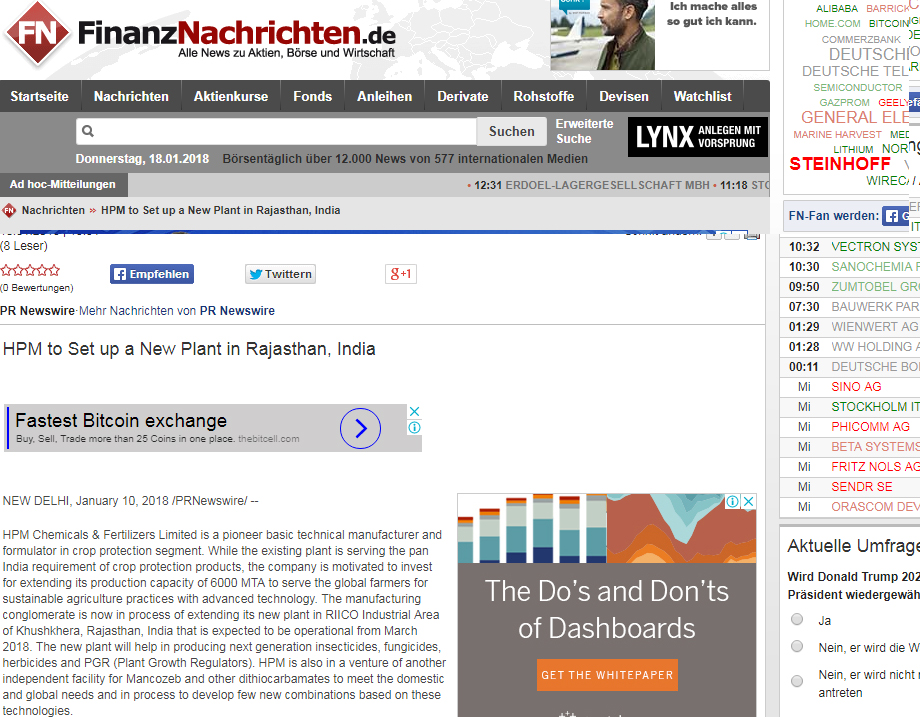The height and width of the screenshot is (717, 920).
Task: Focus the site search input field
Action: (276, 131)
